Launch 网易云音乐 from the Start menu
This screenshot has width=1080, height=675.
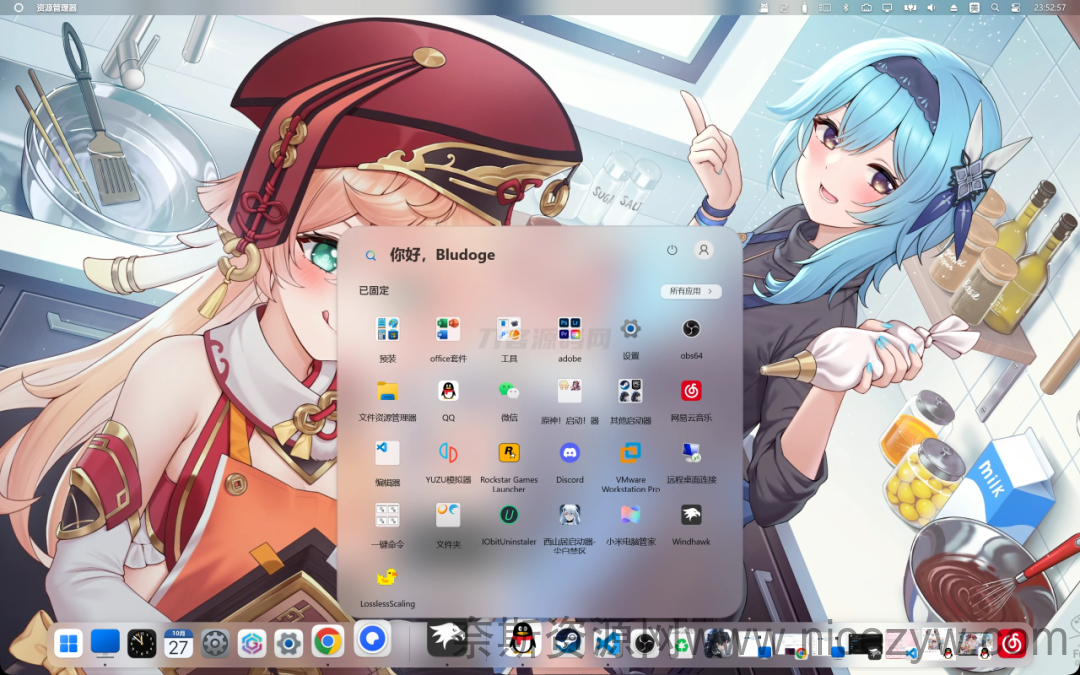click(x=691, y=391)
